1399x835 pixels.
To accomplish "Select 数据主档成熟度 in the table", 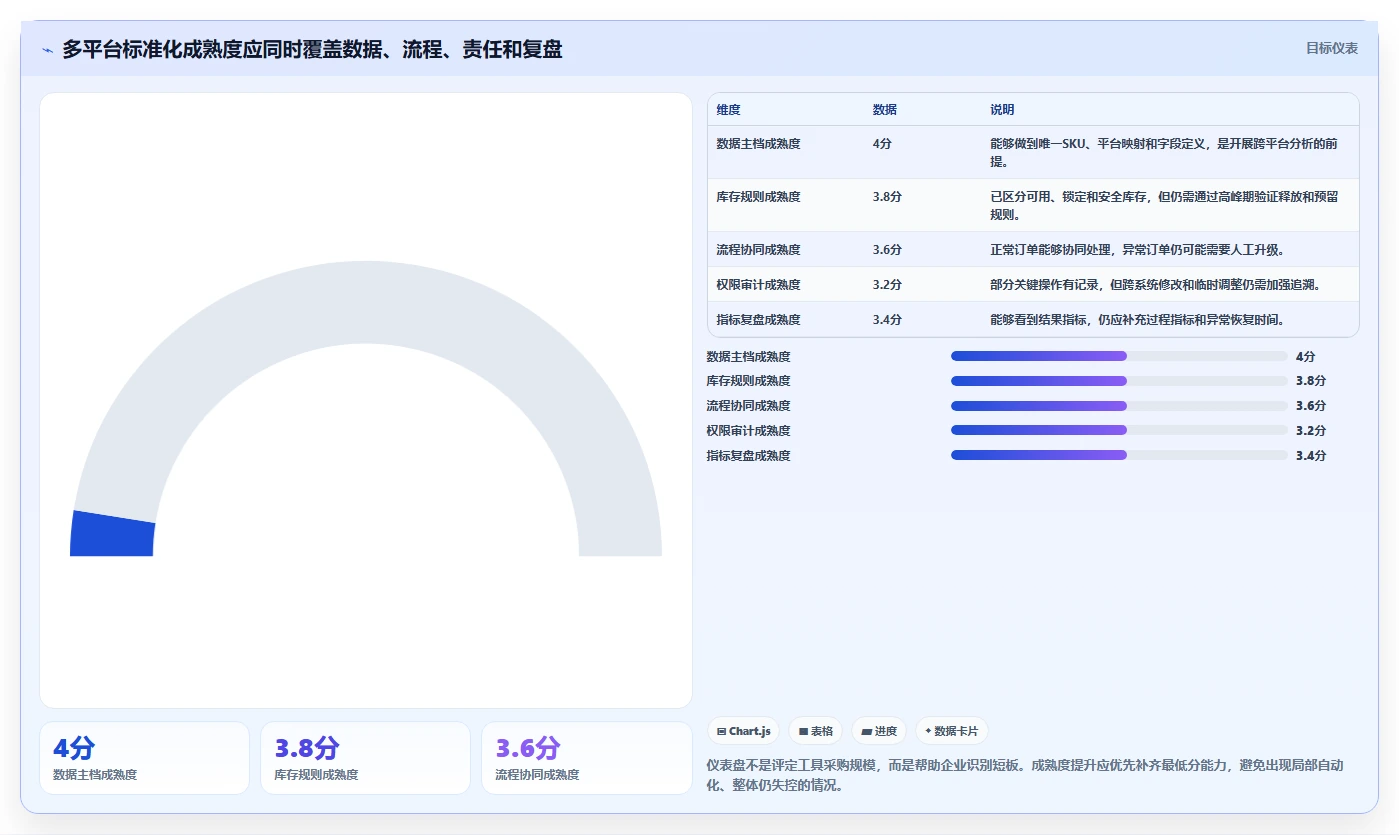I will click(x=758, y=144).
